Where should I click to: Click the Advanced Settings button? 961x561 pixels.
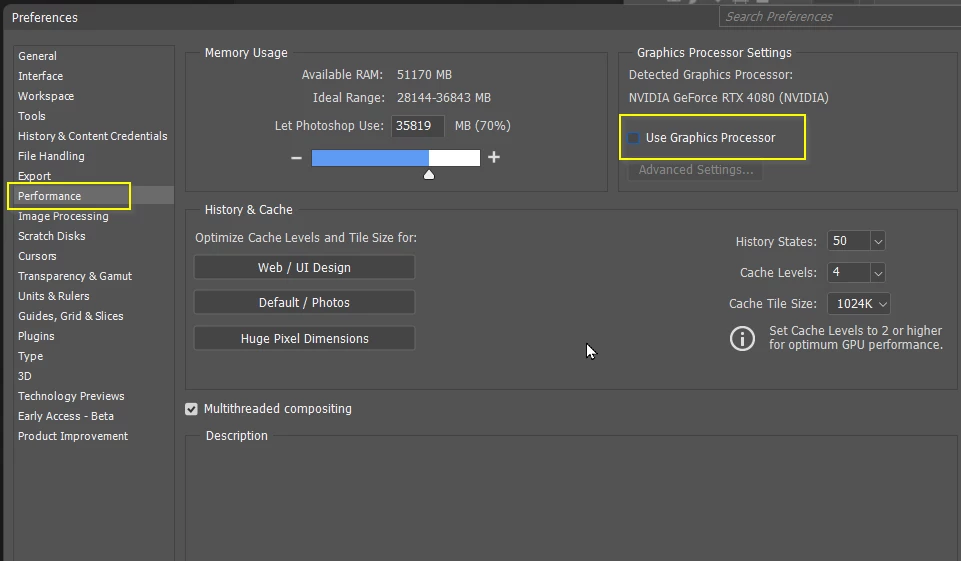696,170
